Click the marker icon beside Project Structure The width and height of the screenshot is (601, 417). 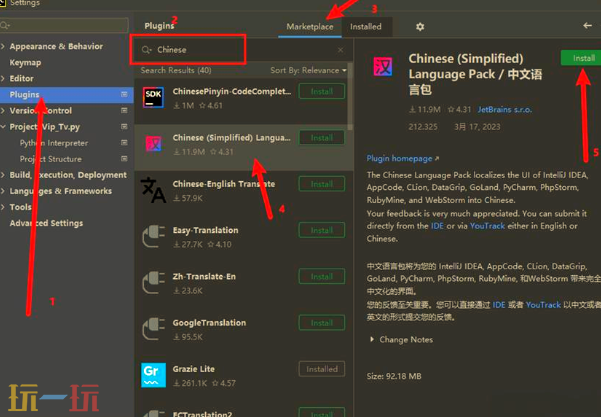124,159
